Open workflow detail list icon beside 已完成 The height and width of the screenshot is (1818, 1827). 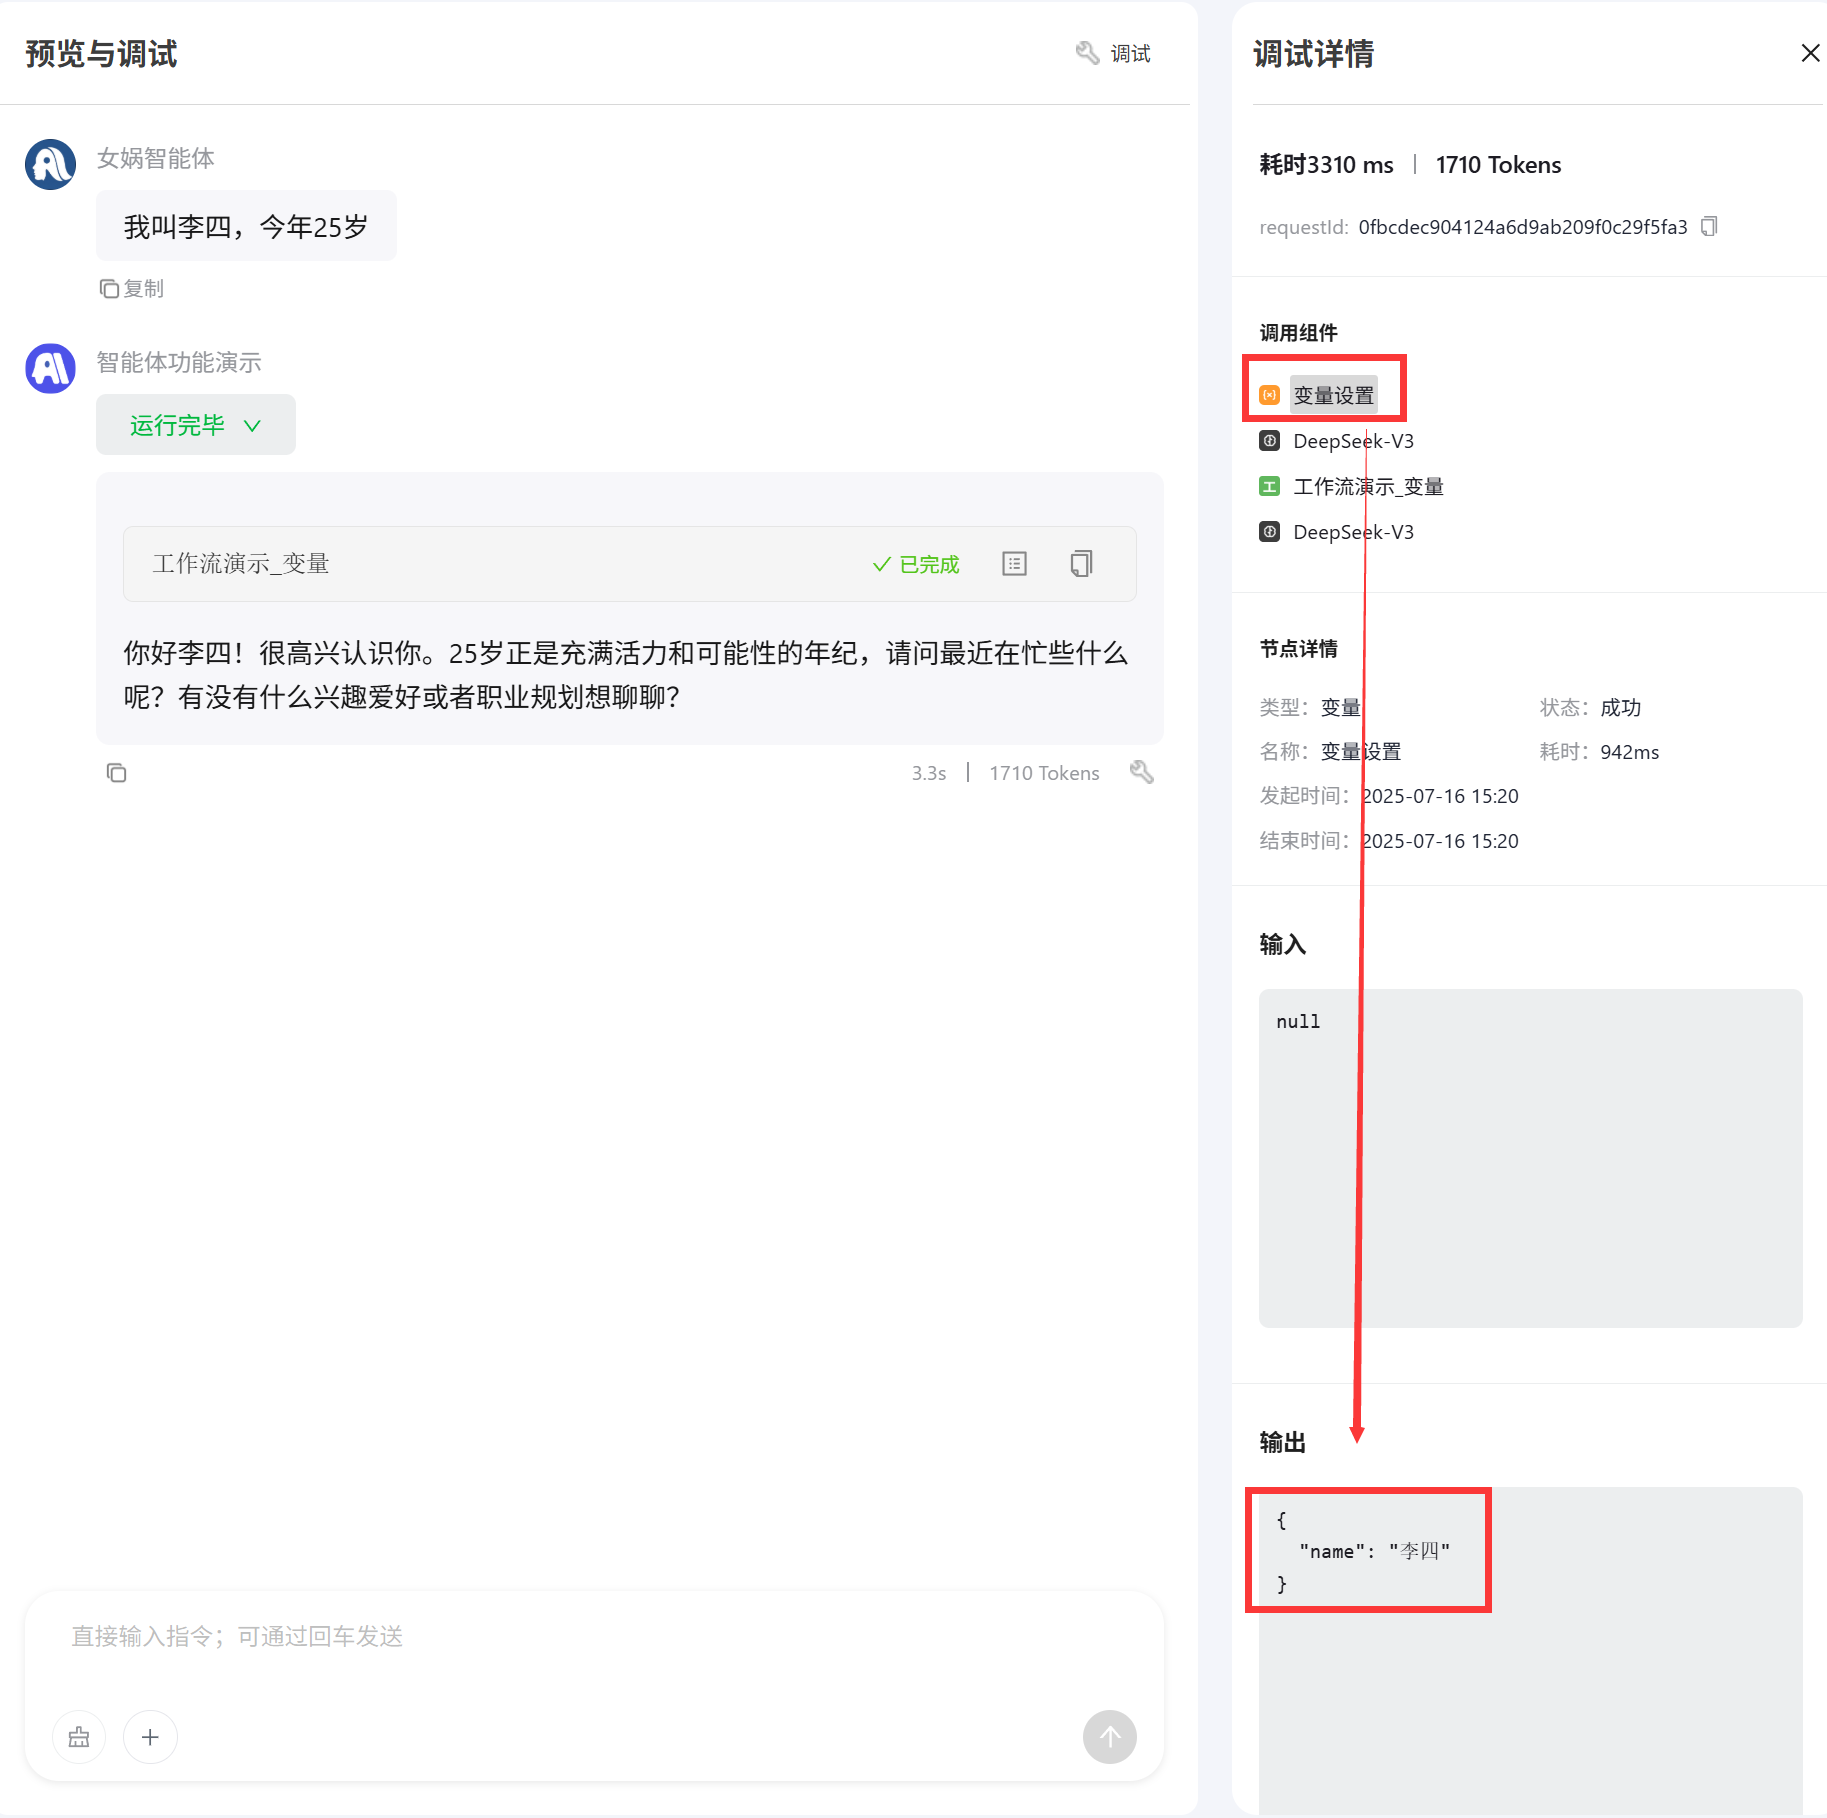[x=1014, y=564]
